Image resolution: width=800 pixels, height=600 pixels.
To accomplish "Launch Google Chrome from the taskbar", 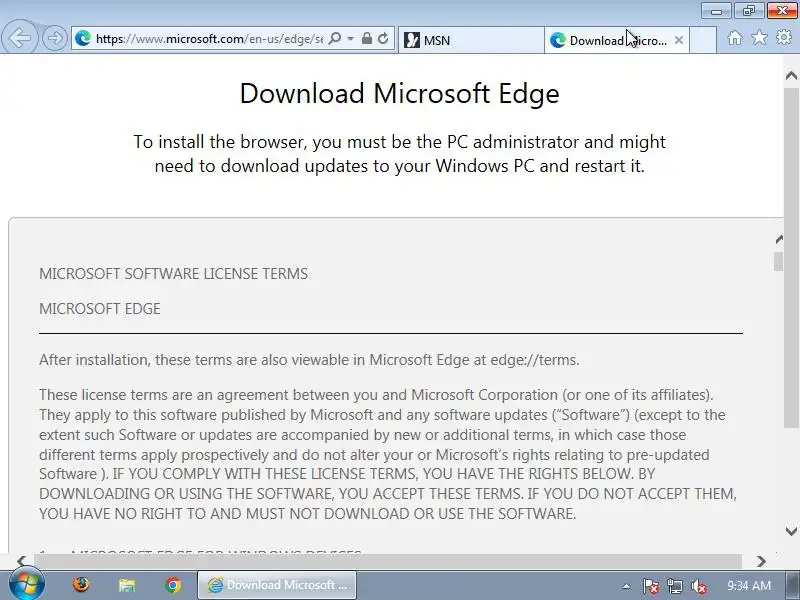I will click(173, 585).
